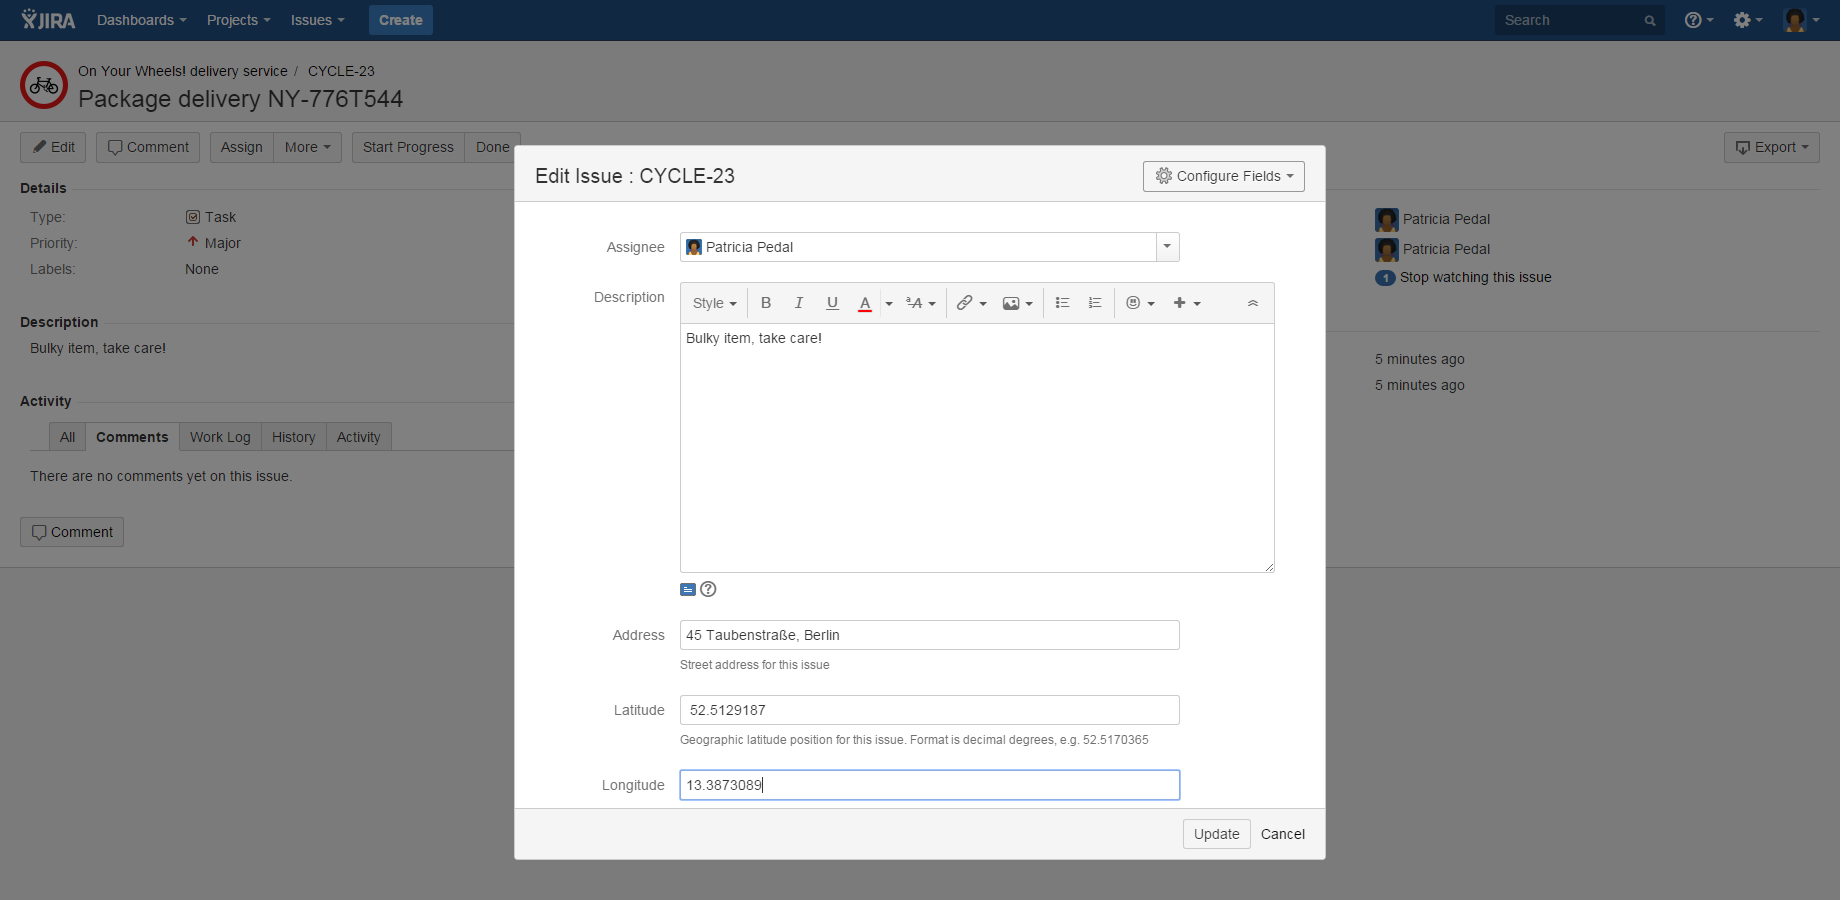
Task: Open the Configure Fields dropdown
Action: [1223, 176]
